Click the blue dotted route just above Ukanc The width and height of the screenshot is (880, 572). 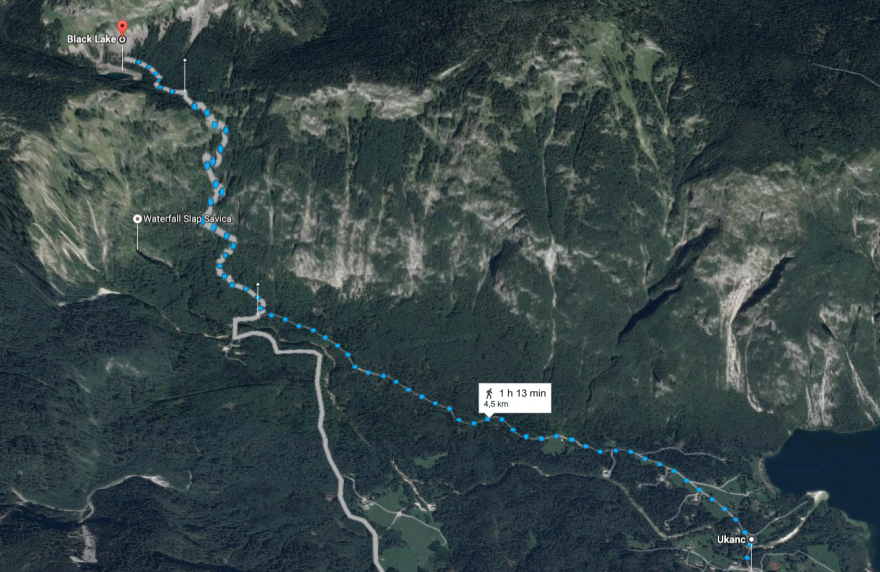pos(724,509)
